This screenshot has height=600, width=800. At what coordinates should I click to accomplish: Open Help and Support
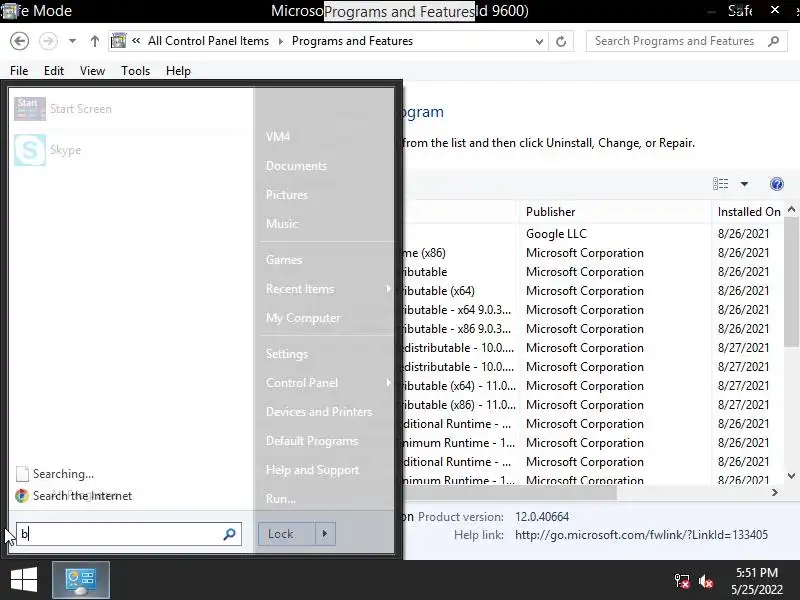point(312,470)
